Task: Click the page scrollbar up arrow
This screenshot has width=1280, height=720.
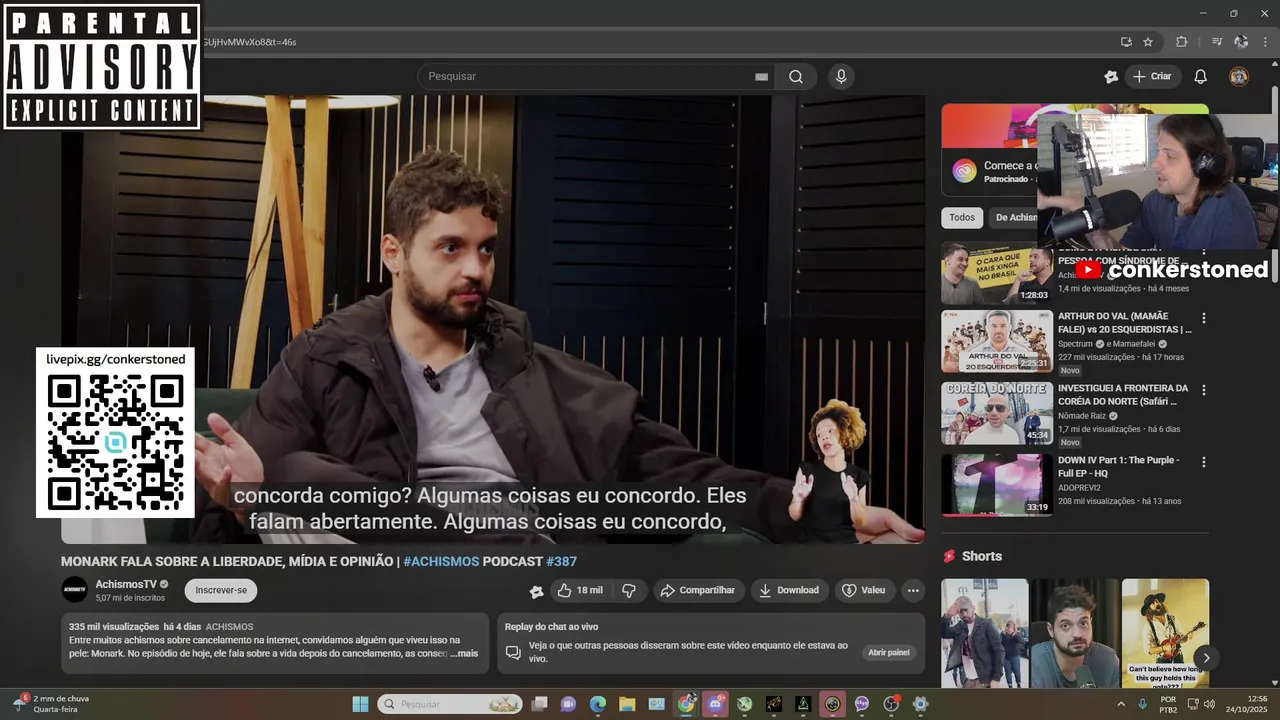Action: [1274, 64]
